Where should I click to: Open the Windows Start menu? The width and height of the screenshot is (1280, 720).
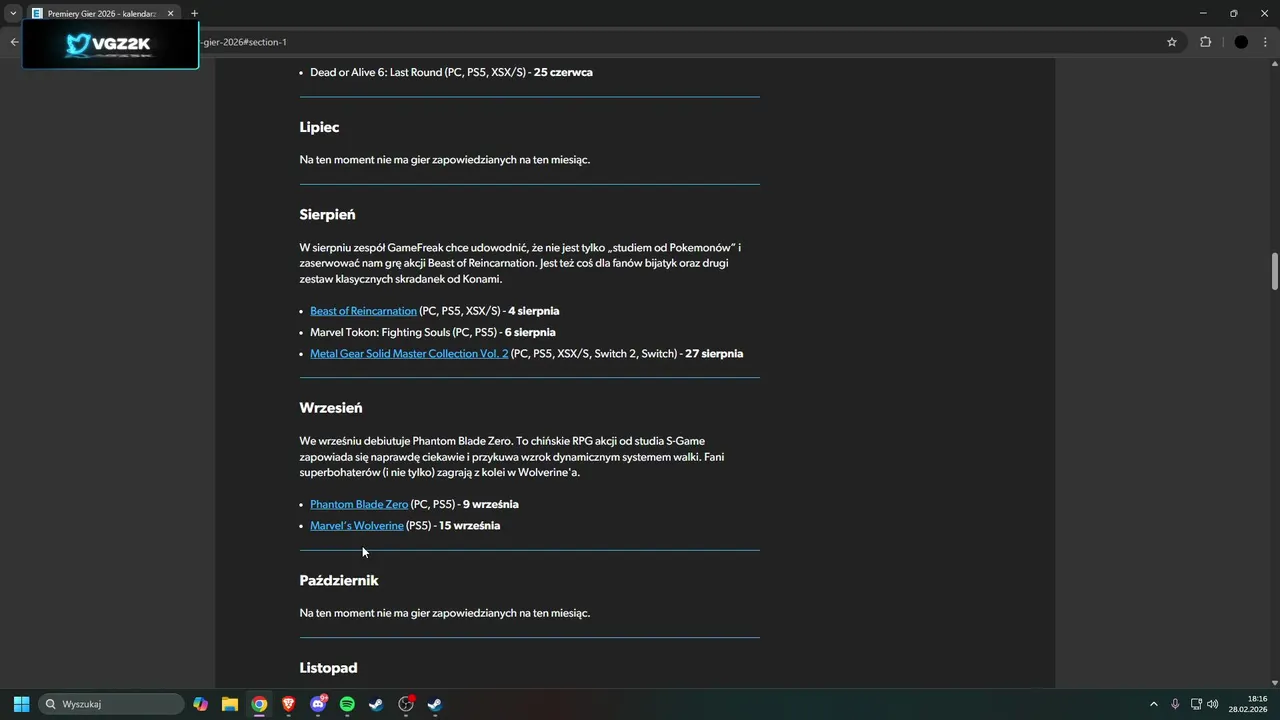coord(21,704)
